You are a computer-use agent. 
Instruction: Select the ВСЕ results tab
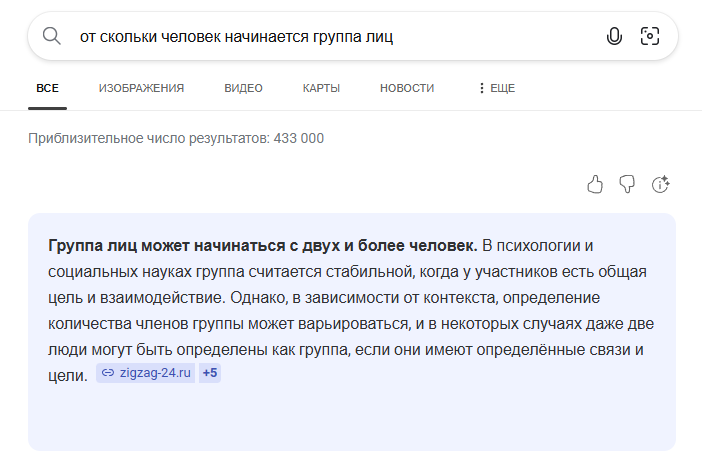pos(47,88)
